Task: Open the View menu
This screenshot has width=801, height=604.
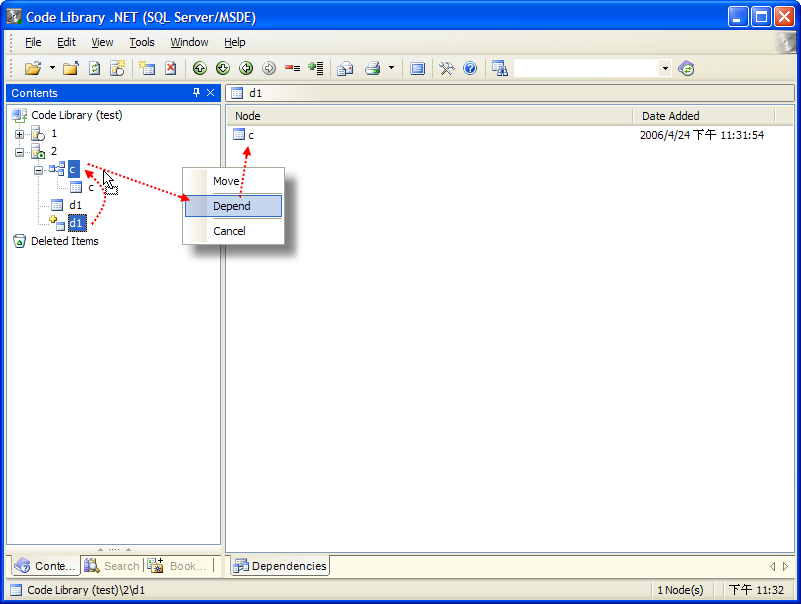Action: [102, 42]
